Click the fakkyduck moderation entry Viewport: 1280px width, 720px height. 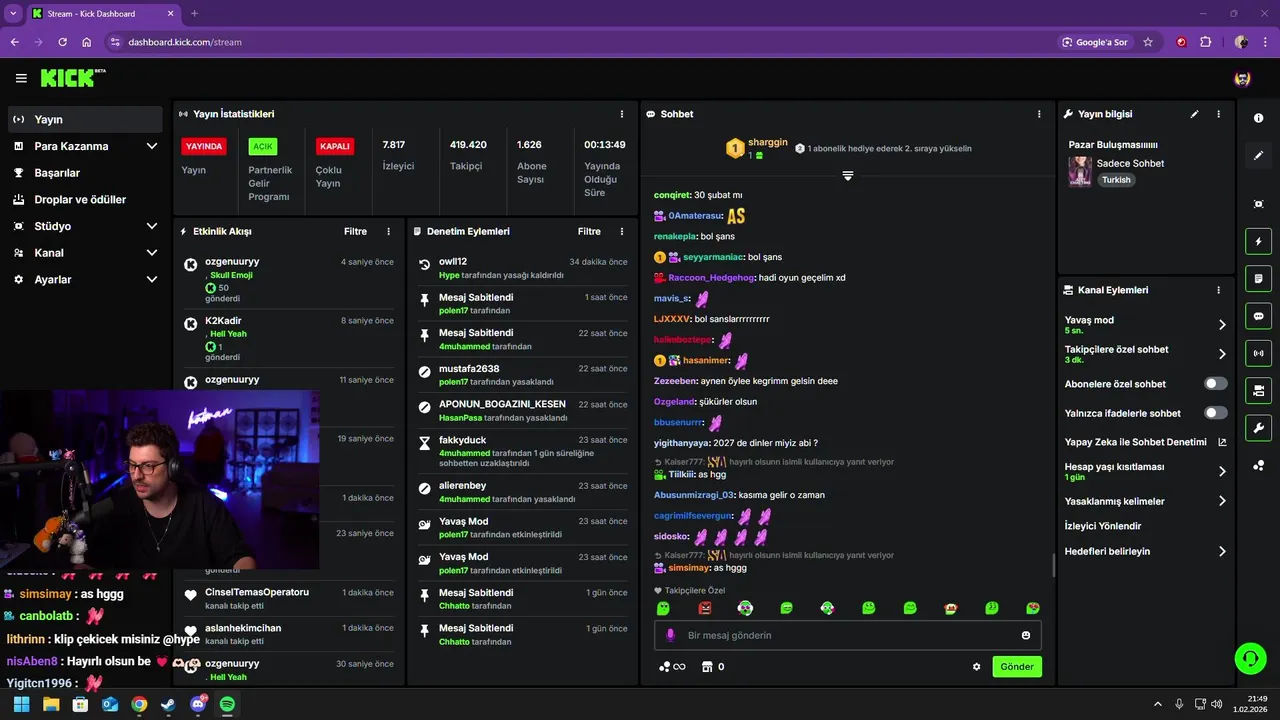click(522, 451)
